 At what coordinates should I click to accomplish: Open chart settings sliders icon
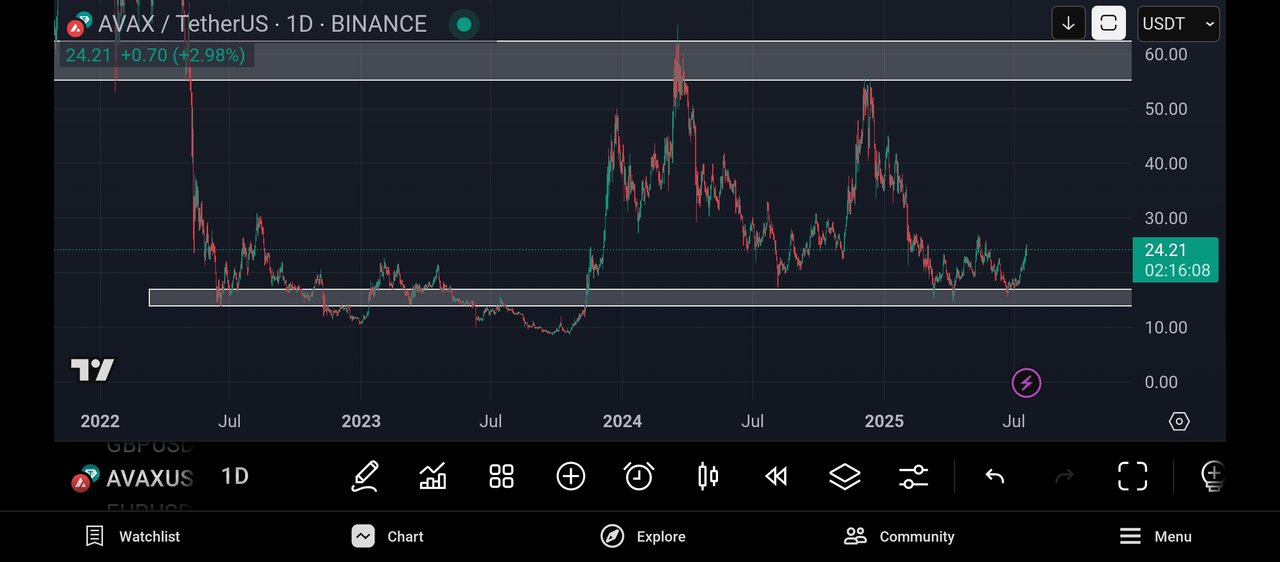click(913, 476)
